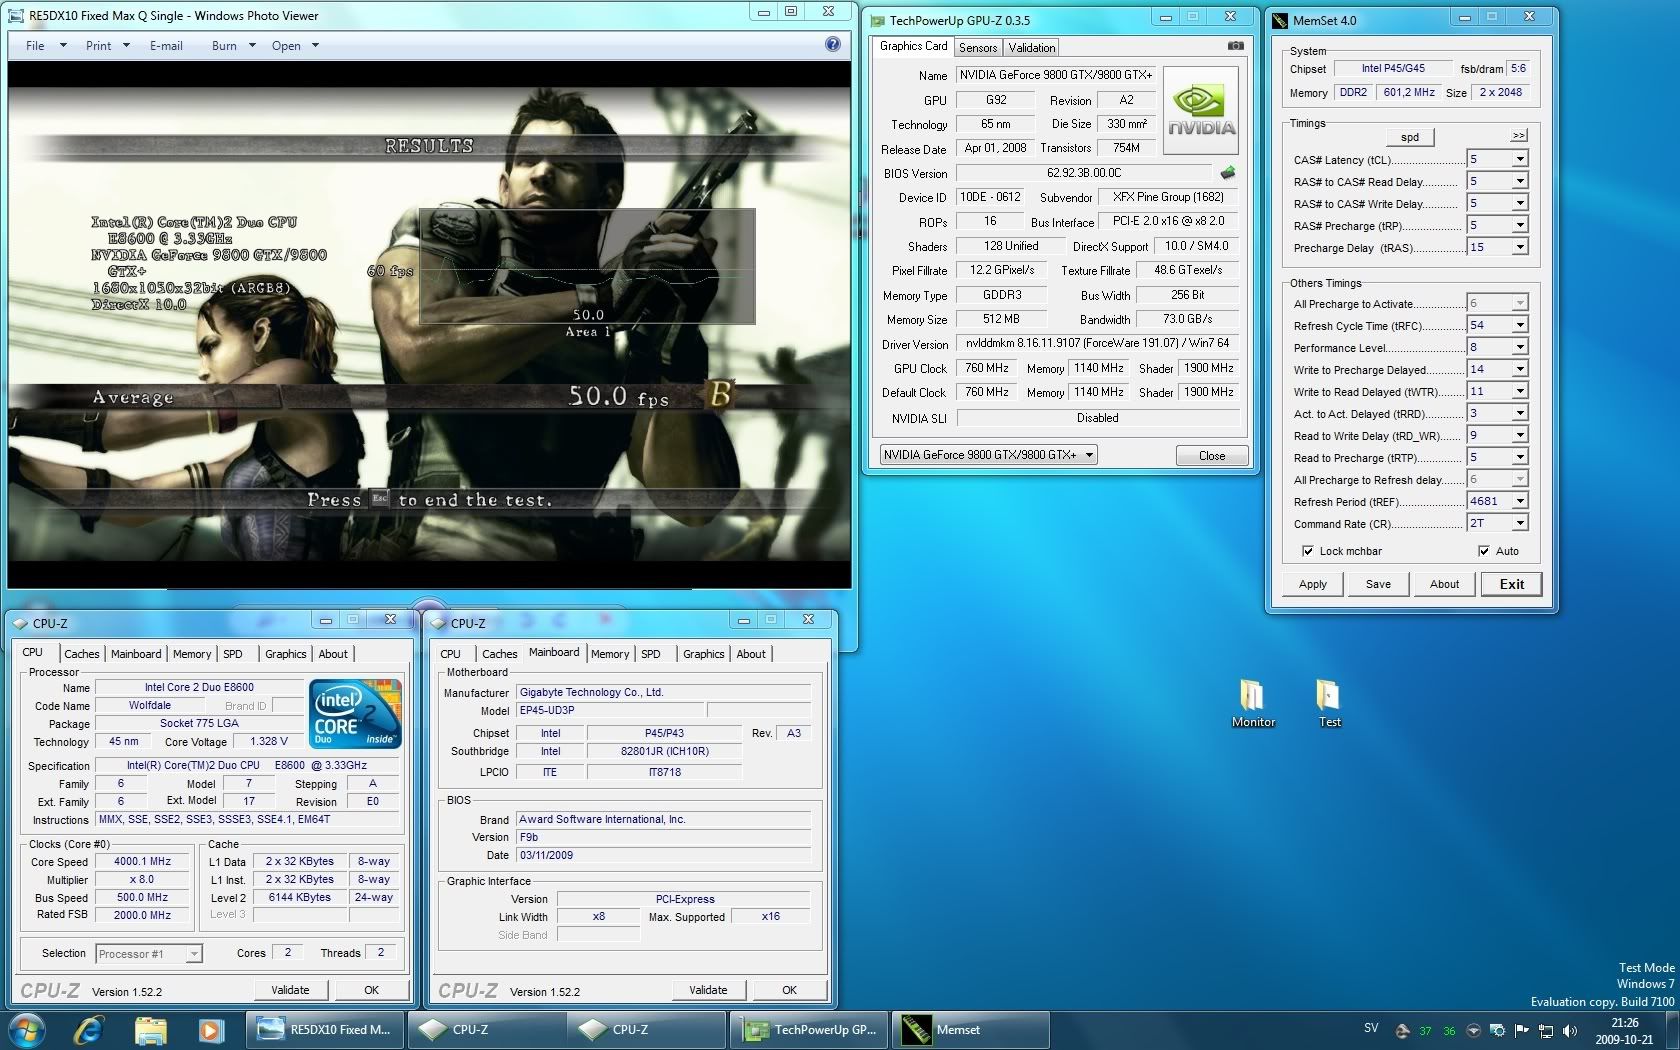Expand Command Rate (CR) dropdown
The width and height of the screenshot is (1680, 1050).
1520,523
